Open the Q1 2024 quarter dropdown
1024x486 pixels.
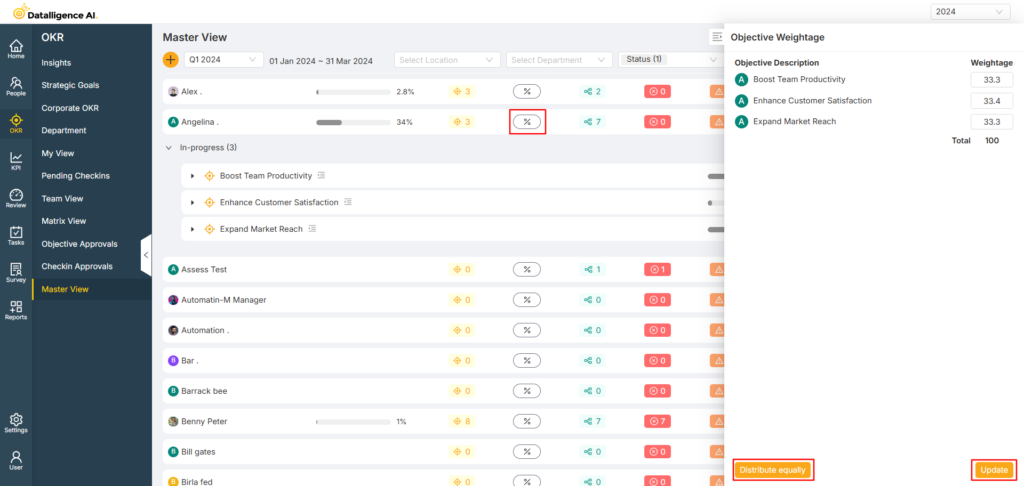(224, 60)
